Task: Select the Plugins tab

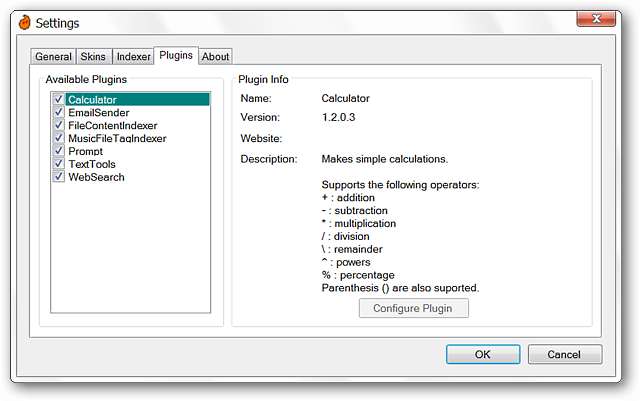Action: 176,55
